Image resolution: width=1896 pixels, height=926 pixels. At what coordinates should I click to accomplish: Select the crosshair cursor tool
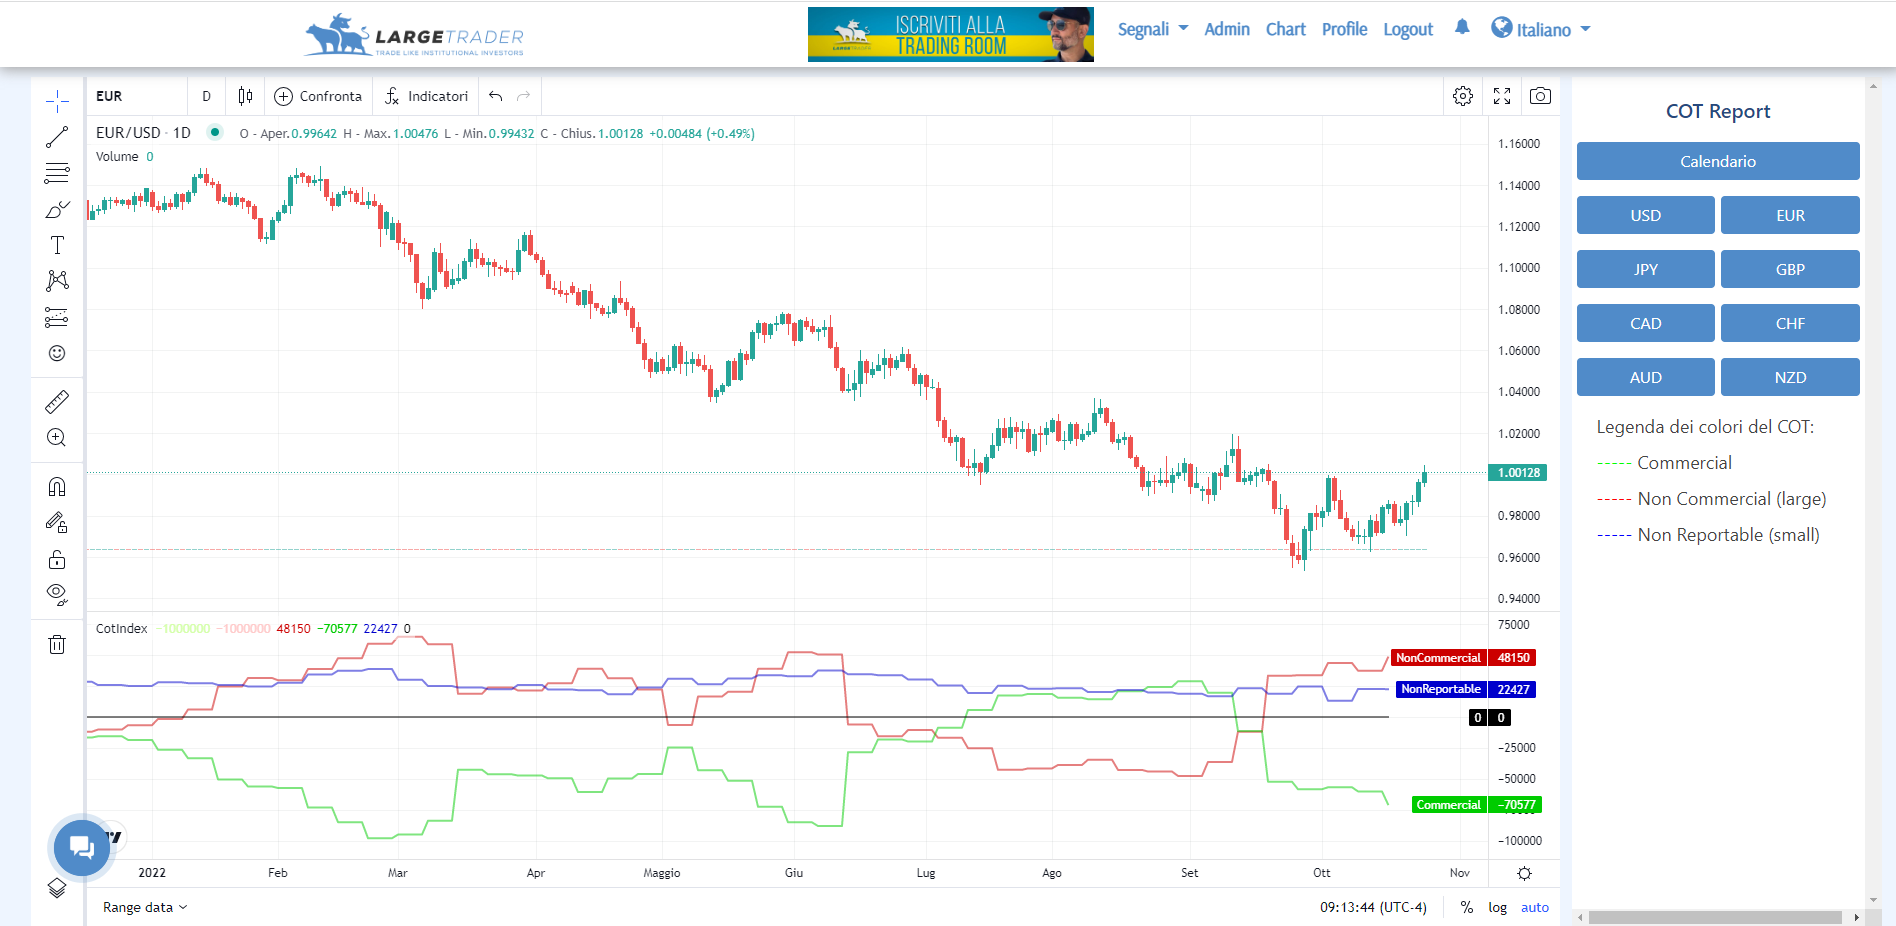pyautogui.click(x=57, y=101)
